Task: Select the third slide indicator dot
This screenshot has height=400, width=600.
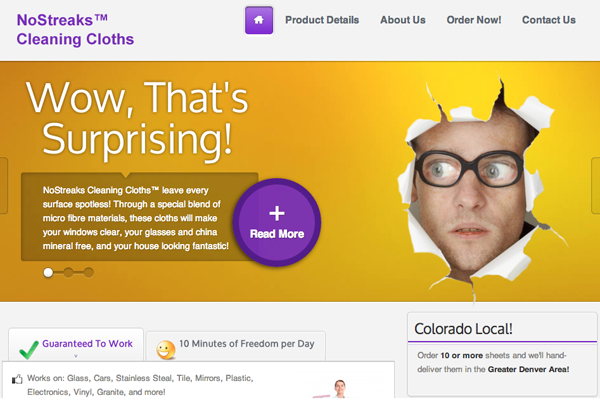Action: click(88, 272)
